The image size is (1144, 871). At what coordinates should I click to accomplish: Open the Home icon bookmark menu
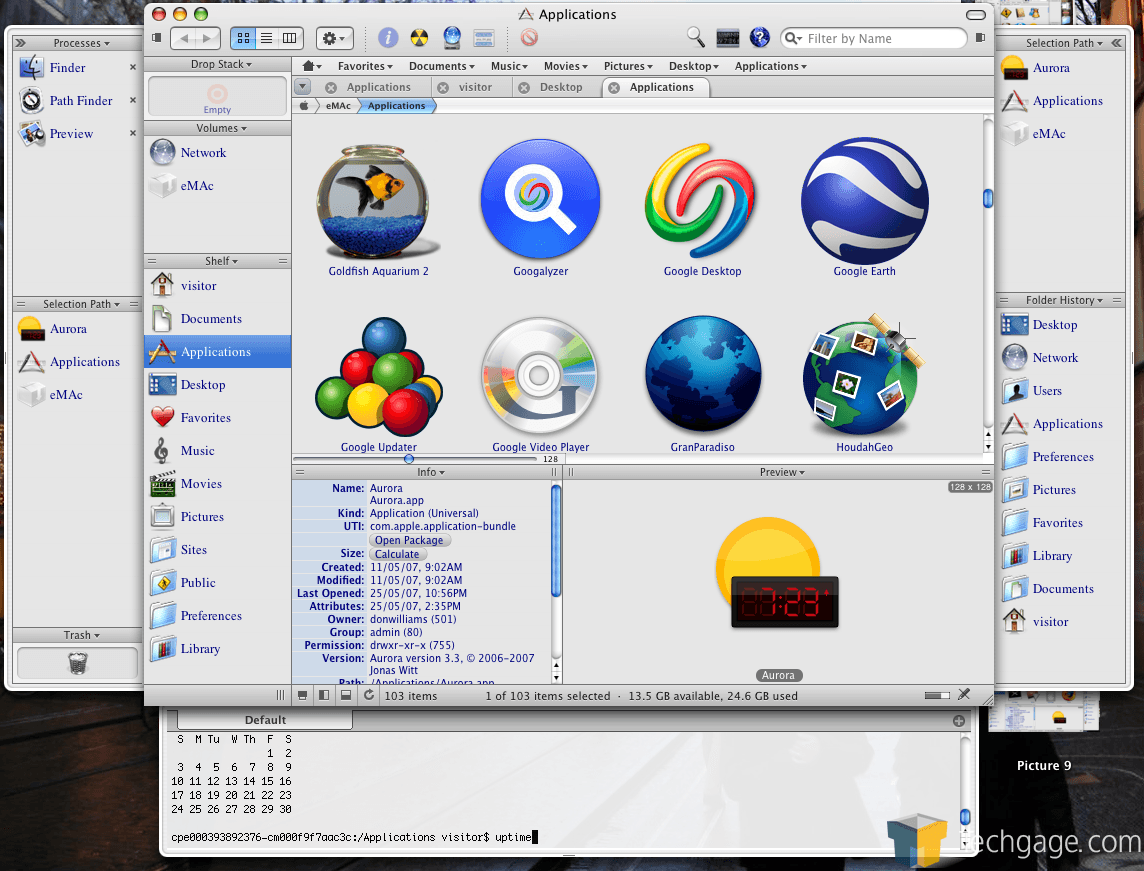312,66
